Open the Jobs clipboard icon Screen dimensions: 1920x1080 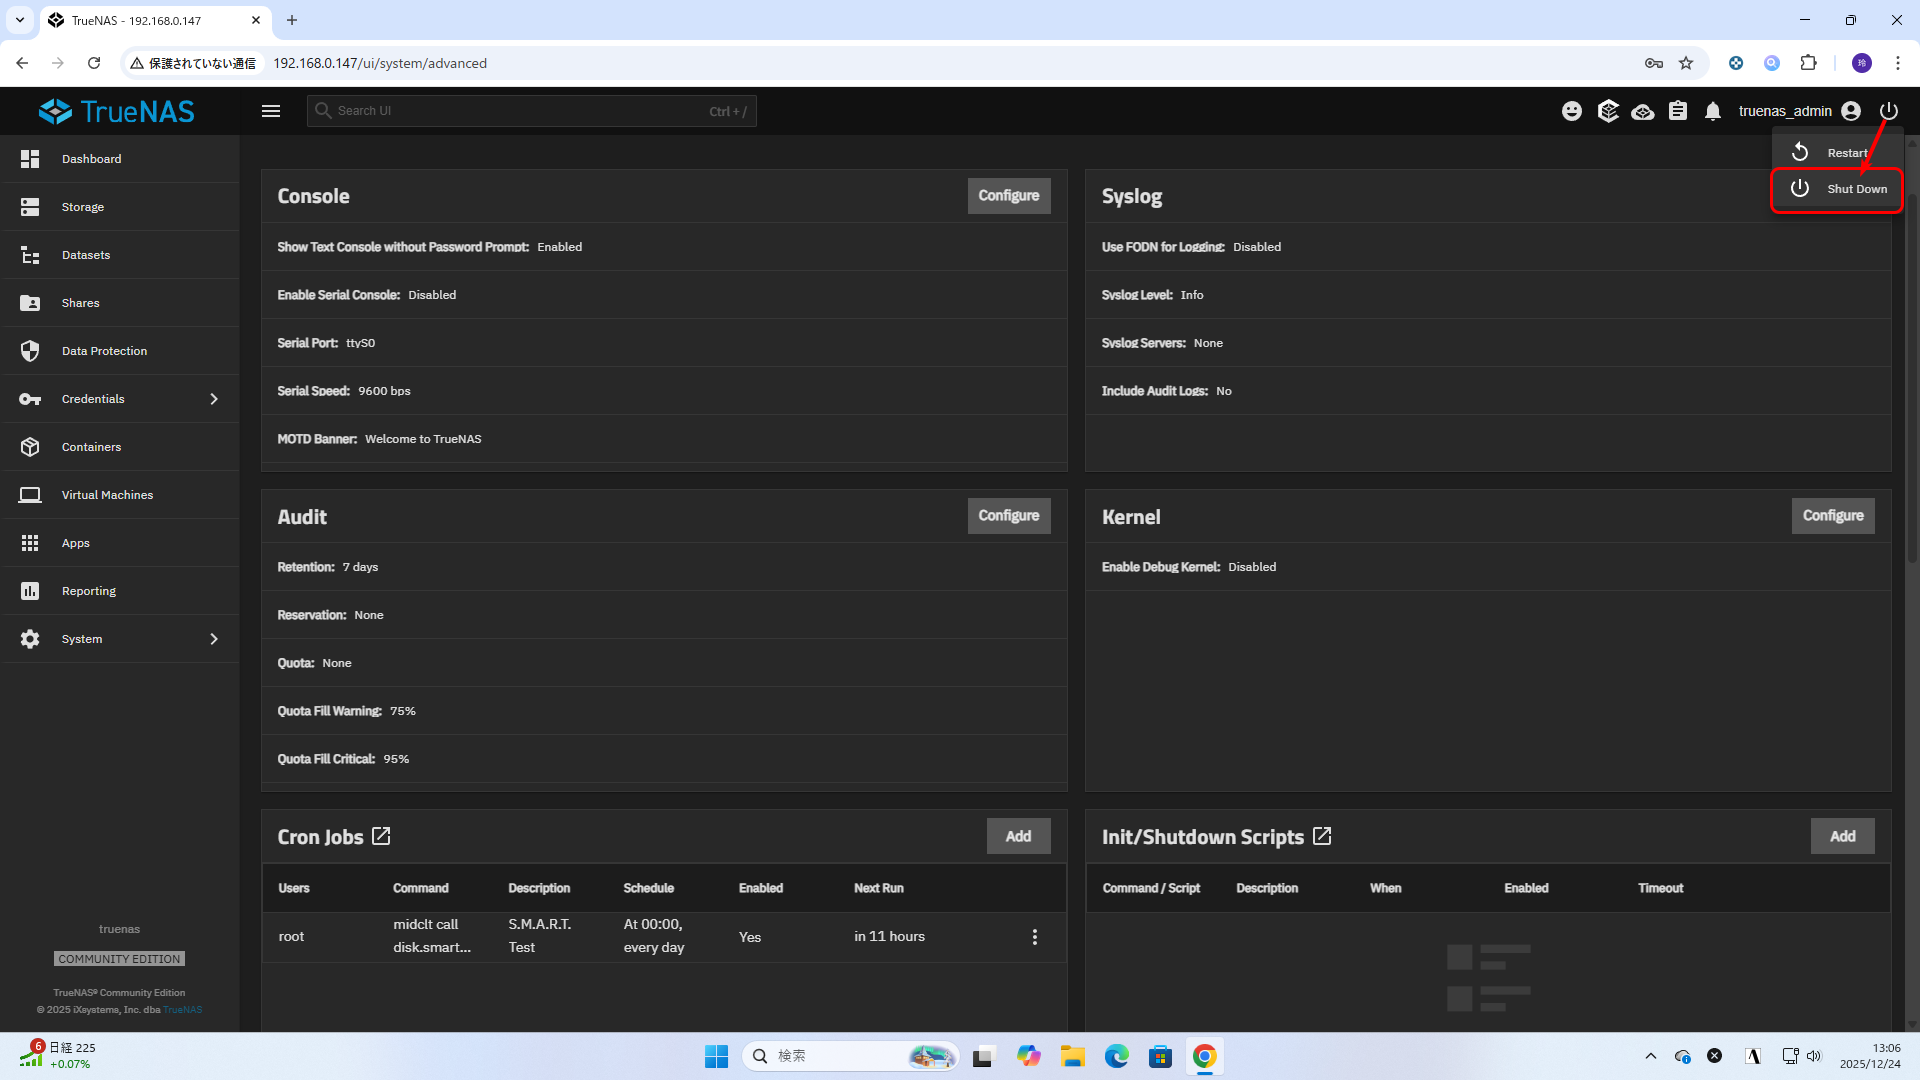1678,111
